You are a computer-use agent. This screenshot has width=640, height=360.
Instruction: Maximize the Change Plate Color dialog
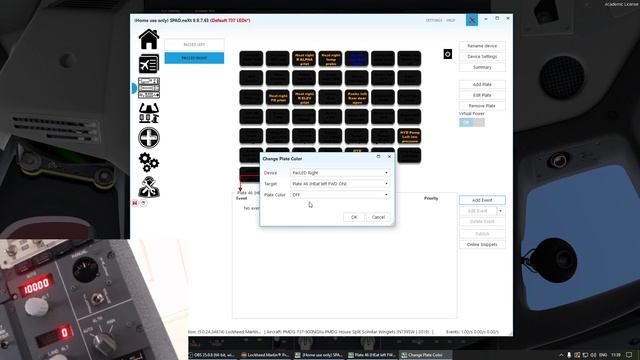point(378,156)
